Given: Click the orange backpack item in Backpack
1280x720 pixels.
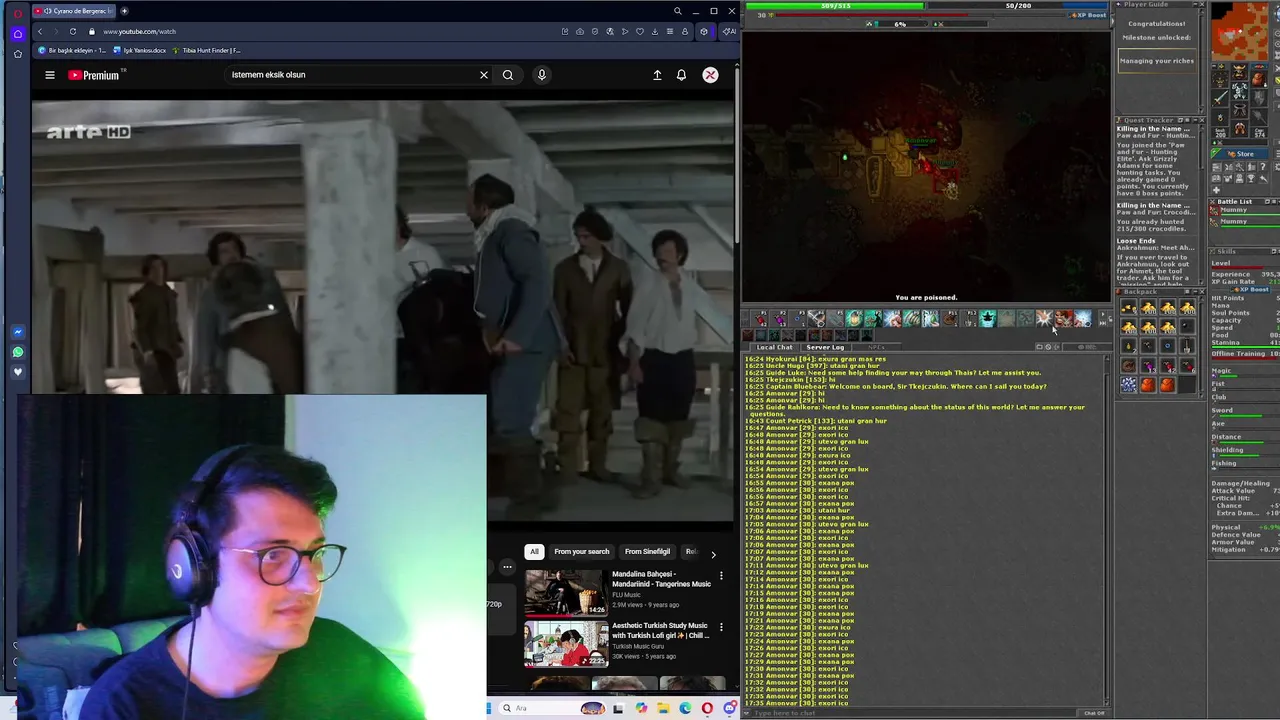Looking at the screenshot, I should [1148, 384].
